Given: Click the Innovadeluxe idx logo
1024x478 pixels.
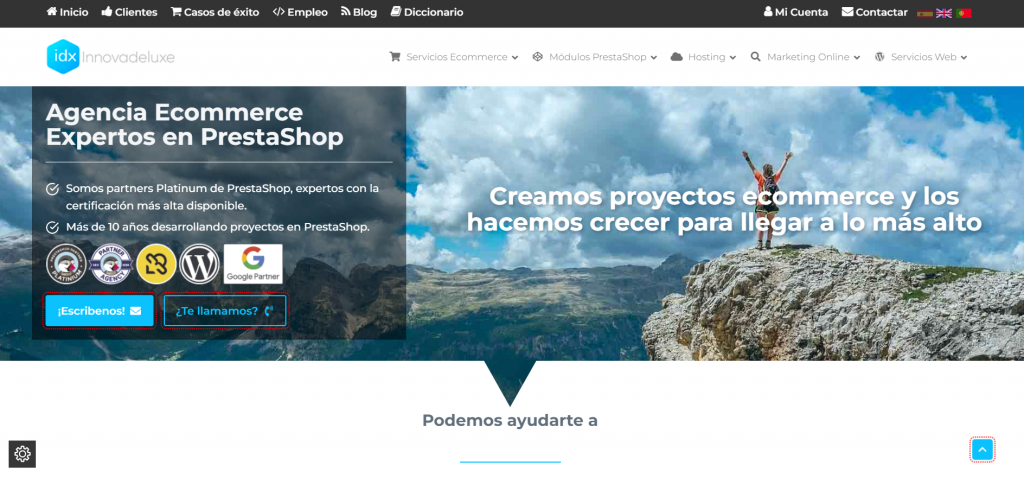Looking at the screenshot, I should [x=111, y=57].
